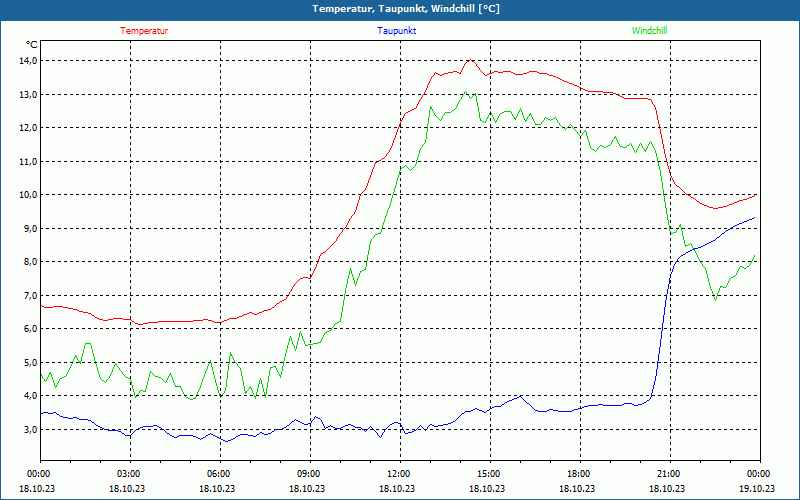Click the 6,0 y-axis value
800x500 pixels.
coord(30,329)
